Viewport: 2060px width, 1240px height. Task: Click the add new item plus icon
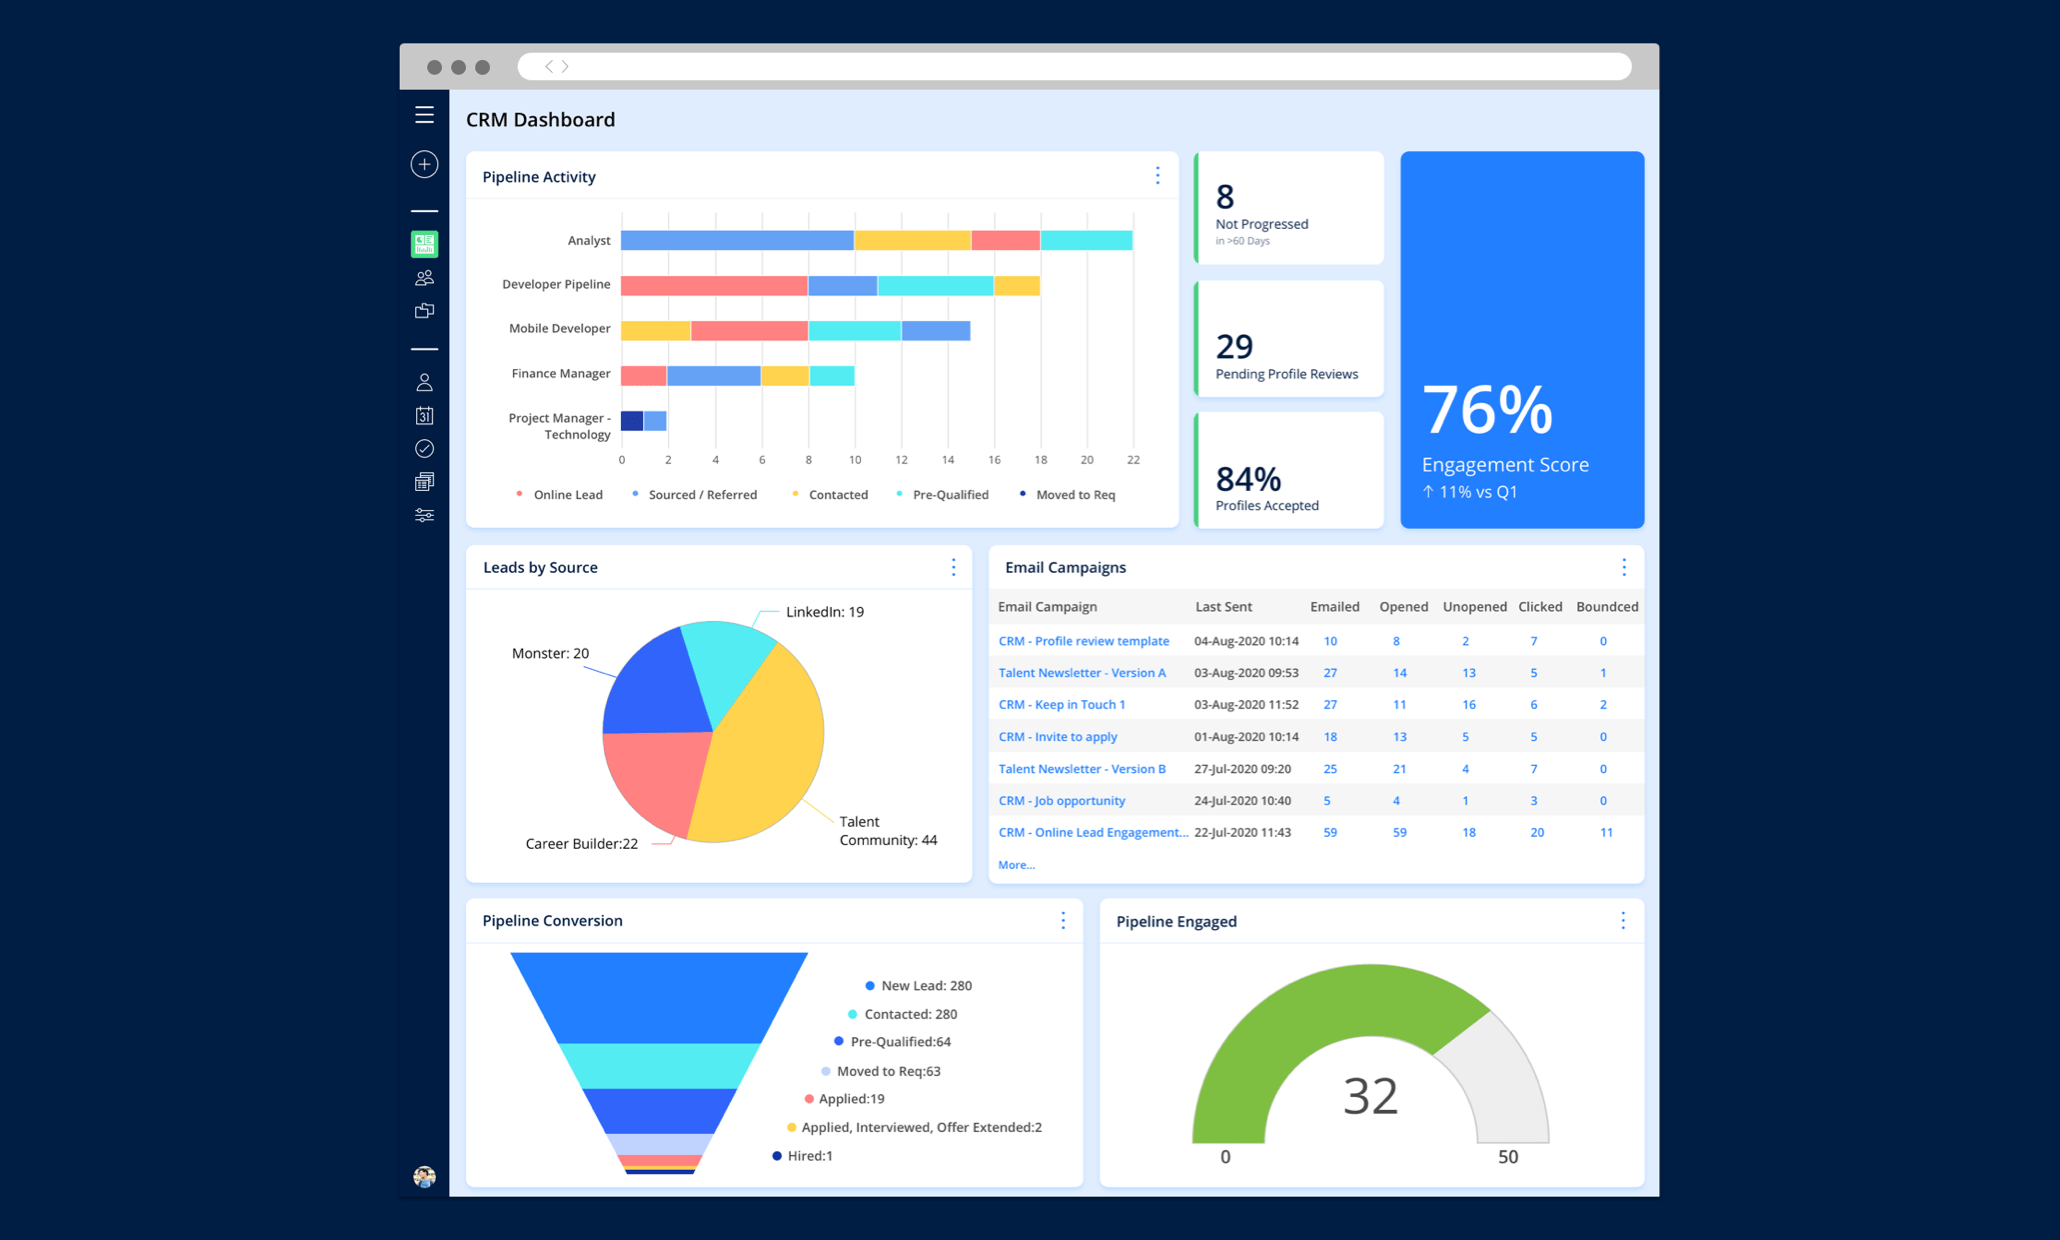424,166
